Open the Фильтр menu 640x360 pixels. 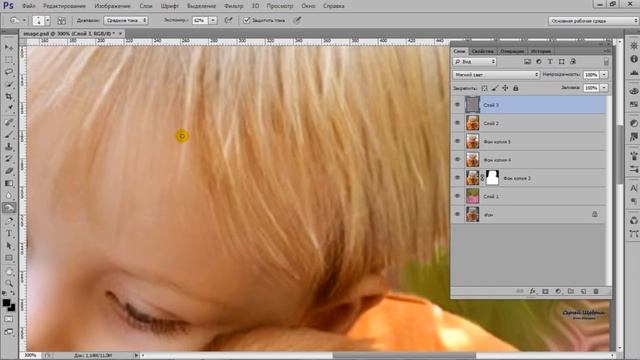[233, 6]
